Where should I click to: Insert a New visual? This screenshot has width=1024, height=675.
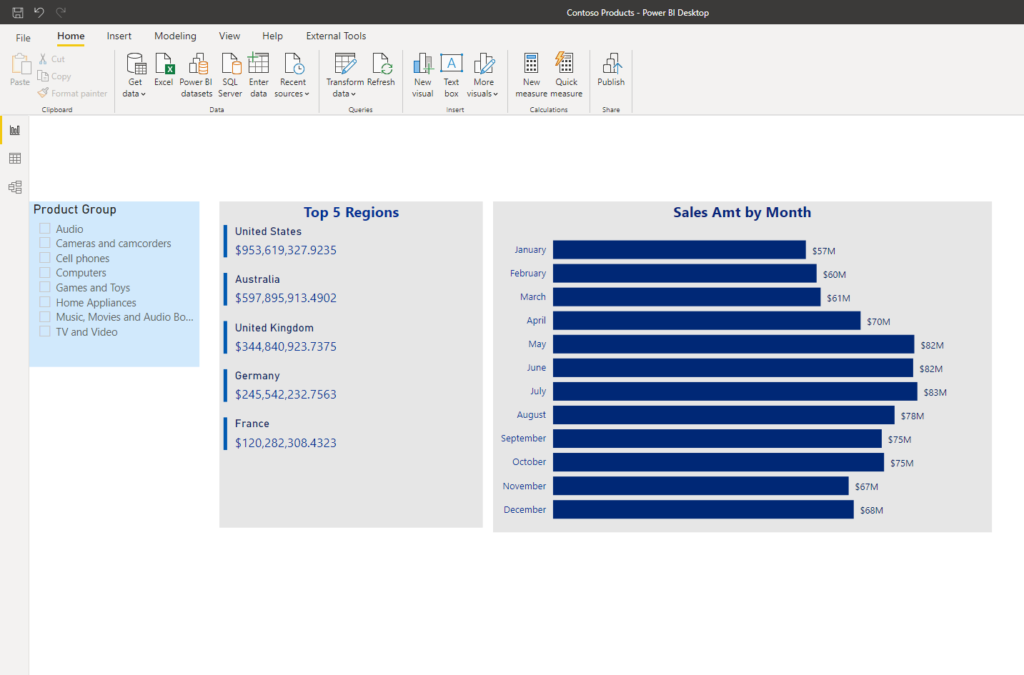click(x=423, y=75)
